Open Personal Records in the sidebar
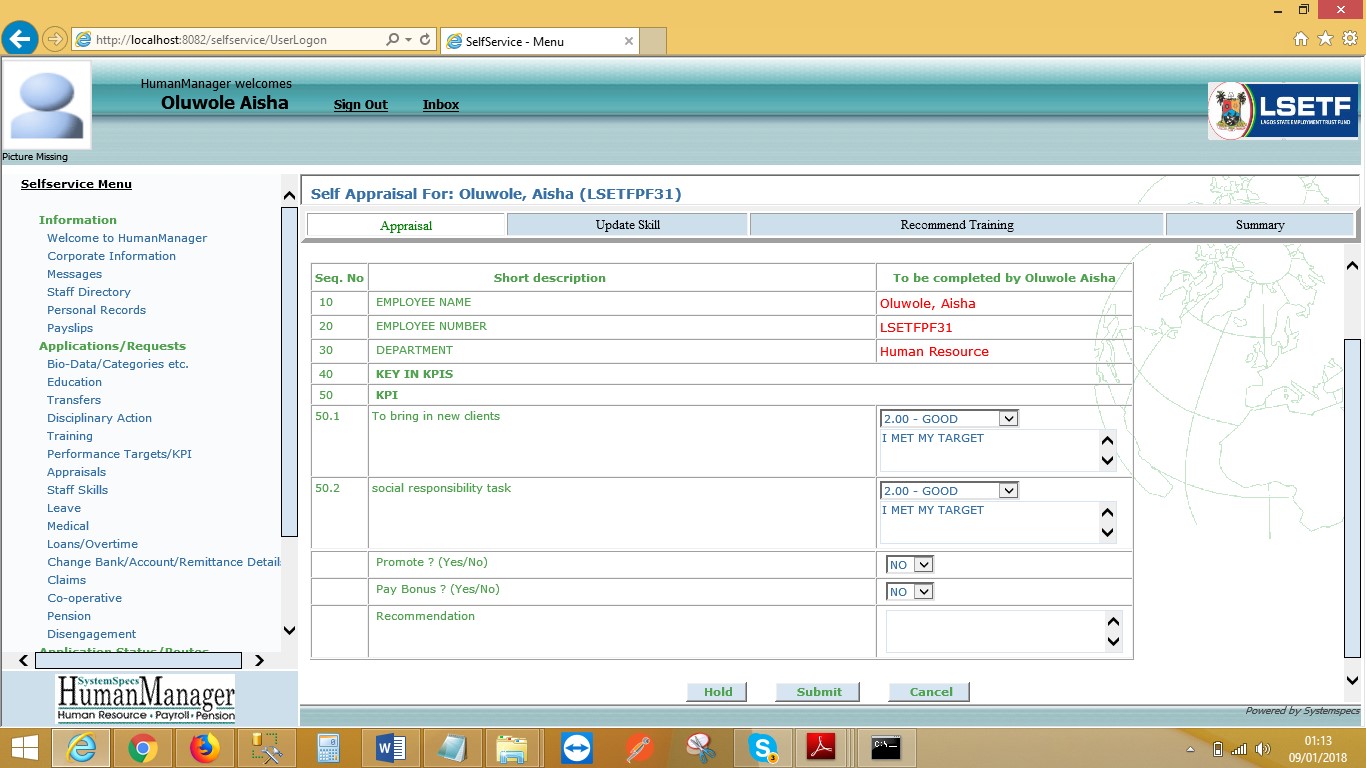Viewport: 1366px width, 768px height. [97, 310]
